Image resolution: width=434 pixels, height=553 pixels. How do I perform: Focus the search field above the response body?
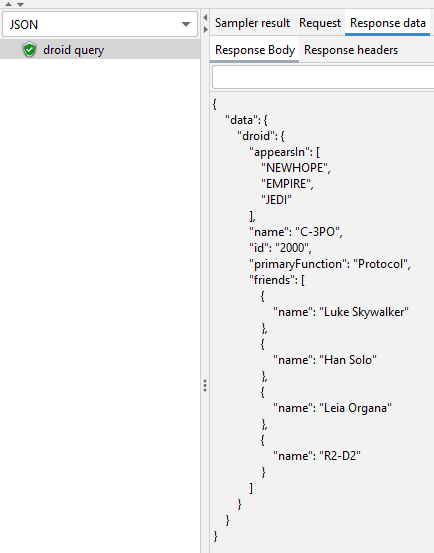coord(323,77)
